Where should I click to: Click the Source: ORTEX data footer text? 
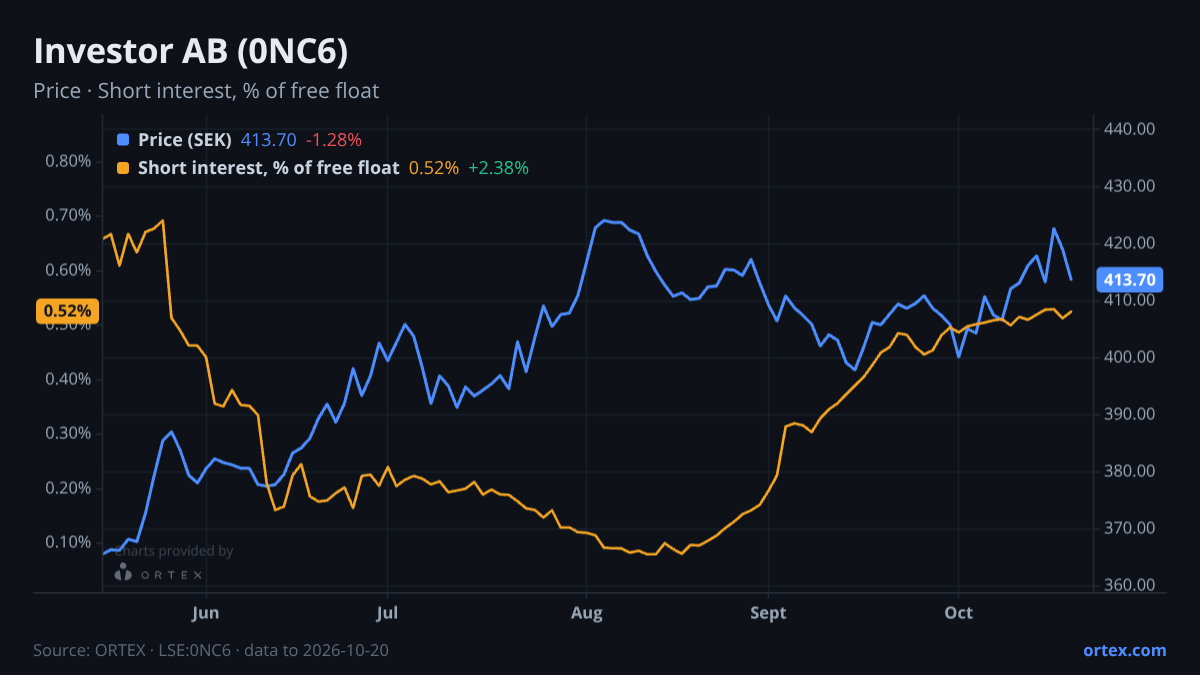pos(211,650)
